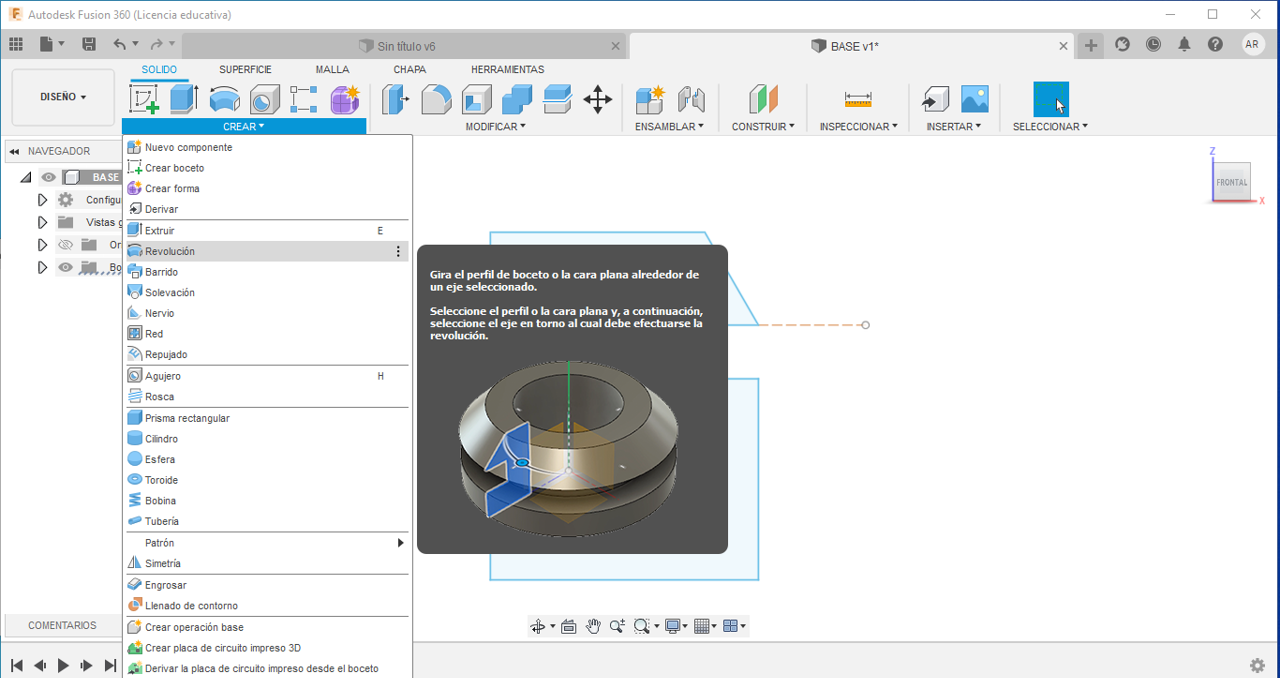The width and height of the screenshot is (1280, 678).
Task: Click the Pan hand tool in navigation bar
Action: click(593, 626)
